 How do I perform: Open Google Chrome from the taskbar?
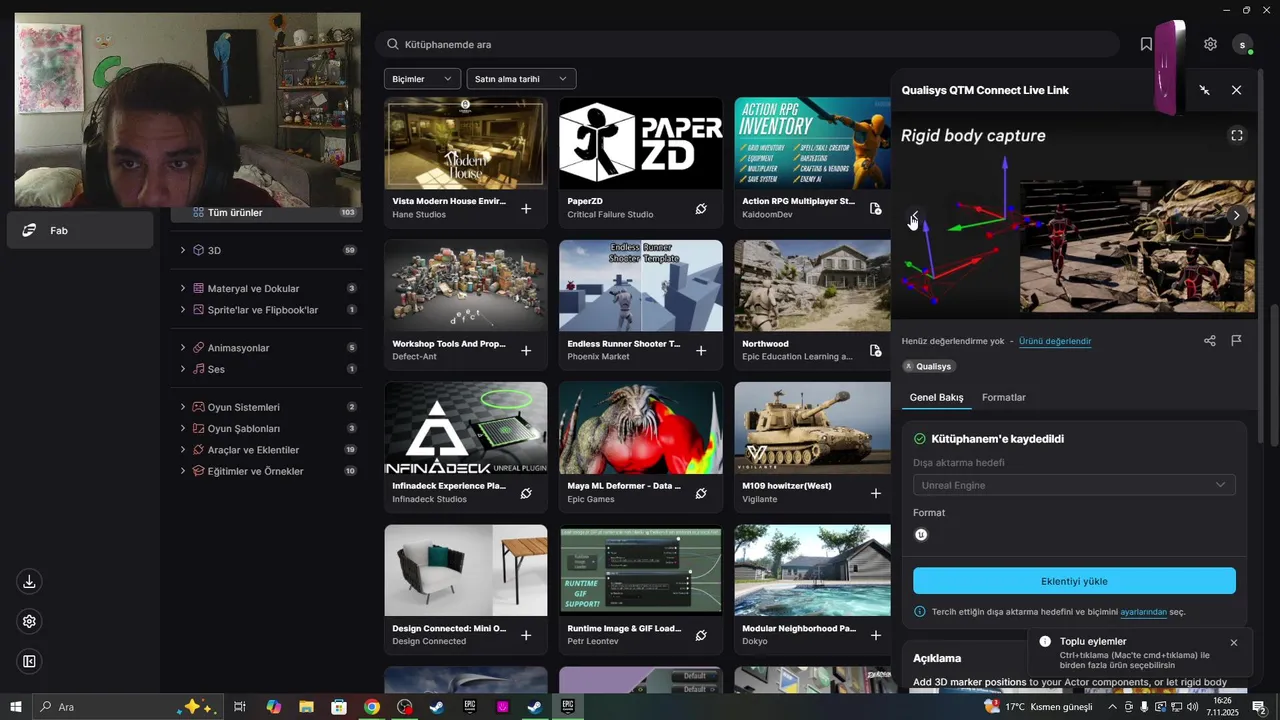(372, 707)
